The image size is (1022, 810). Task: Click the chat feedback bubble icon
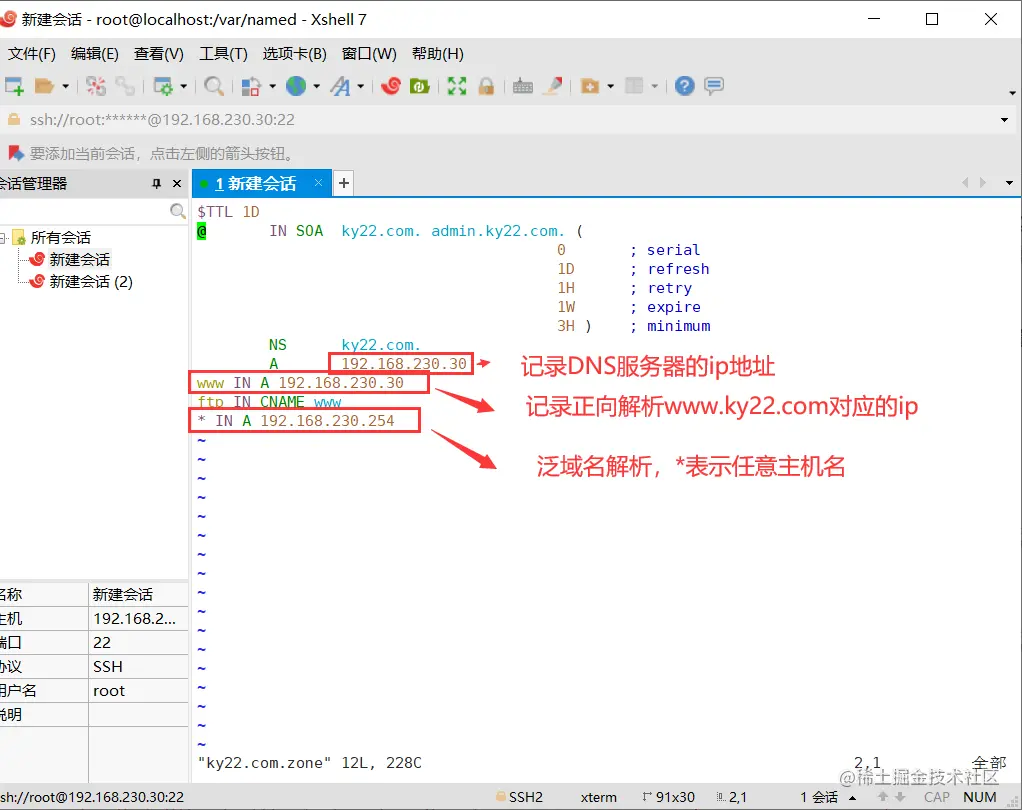point(714,86)
